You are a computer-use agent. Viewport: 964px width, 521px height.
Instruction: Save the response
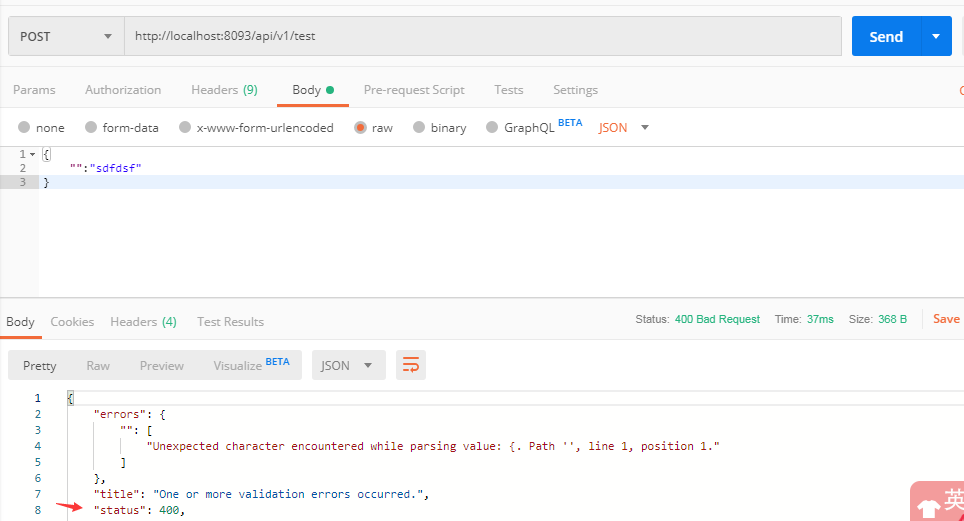(x=946, y=319)
